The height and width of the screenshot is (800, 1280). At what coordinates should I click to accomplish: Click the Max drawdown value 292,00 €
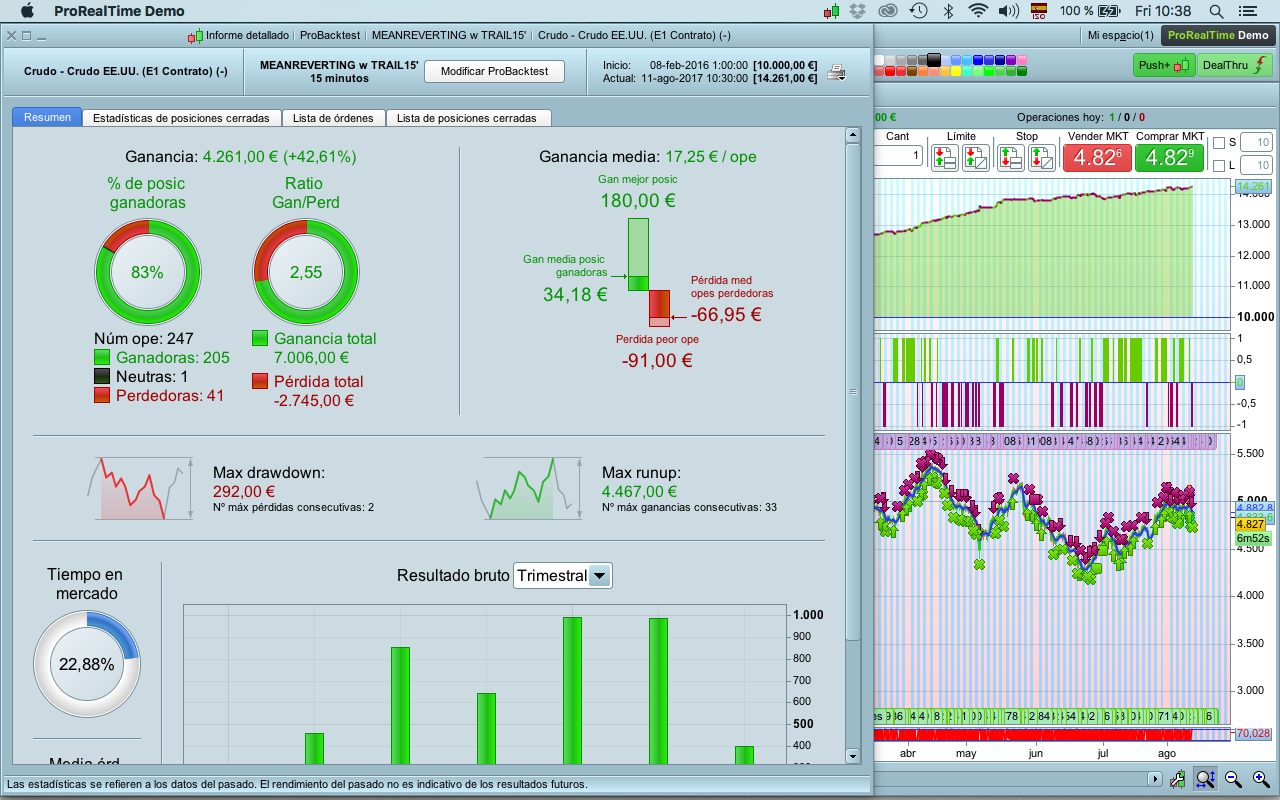244,492
